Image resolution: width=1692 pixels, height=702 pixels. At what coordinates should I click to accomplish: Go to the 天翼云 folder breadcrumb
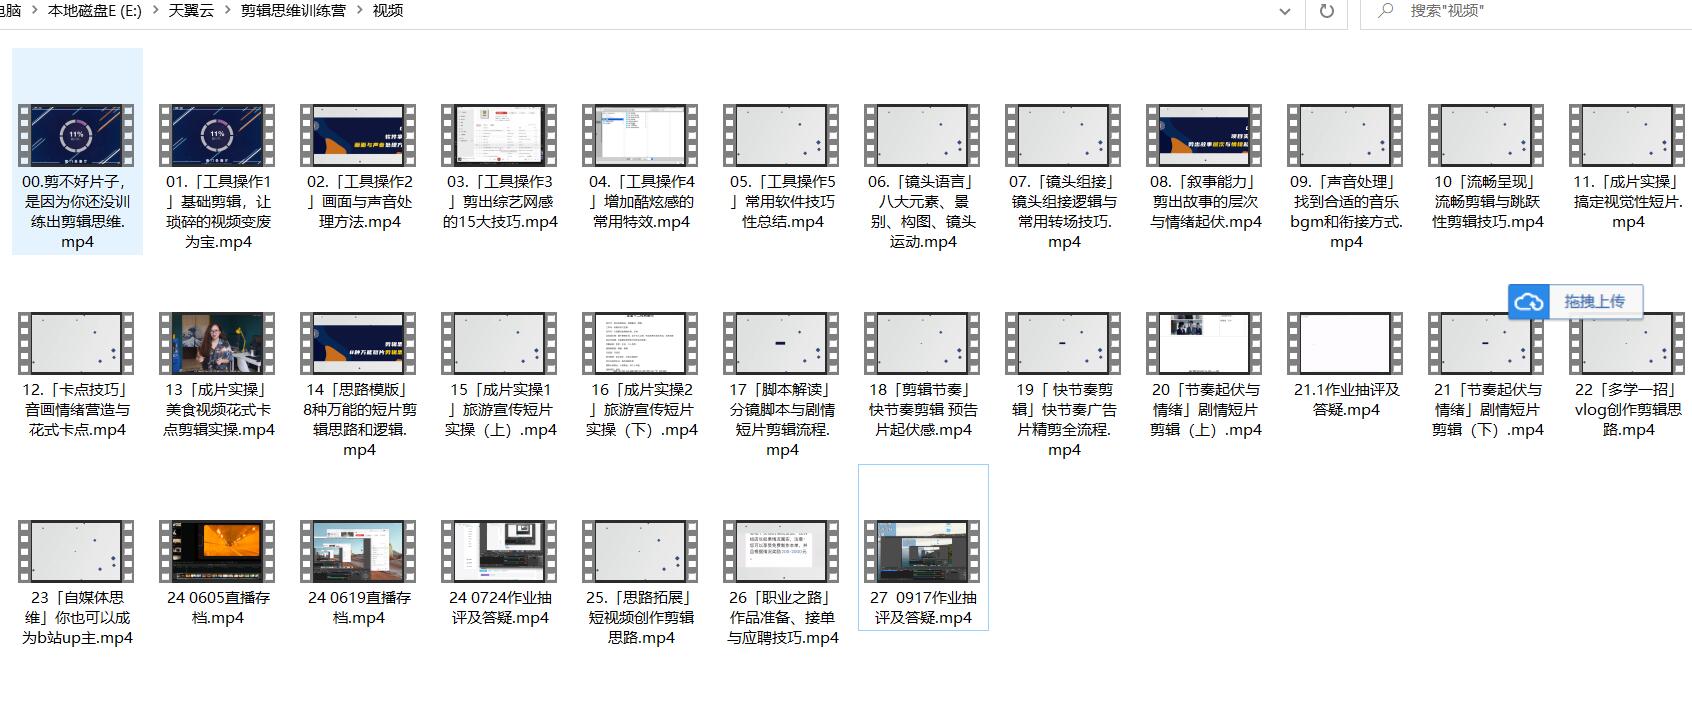[191, 11]
